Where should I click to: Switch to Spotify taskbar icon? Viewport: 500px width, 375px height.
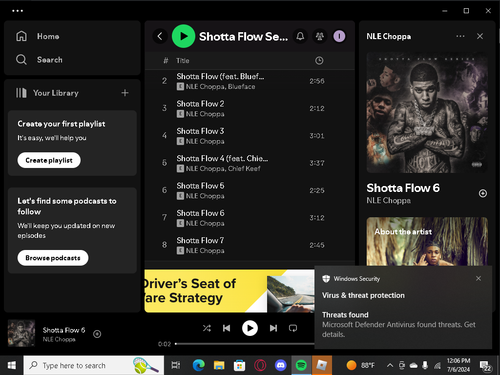tap(301, 365)
